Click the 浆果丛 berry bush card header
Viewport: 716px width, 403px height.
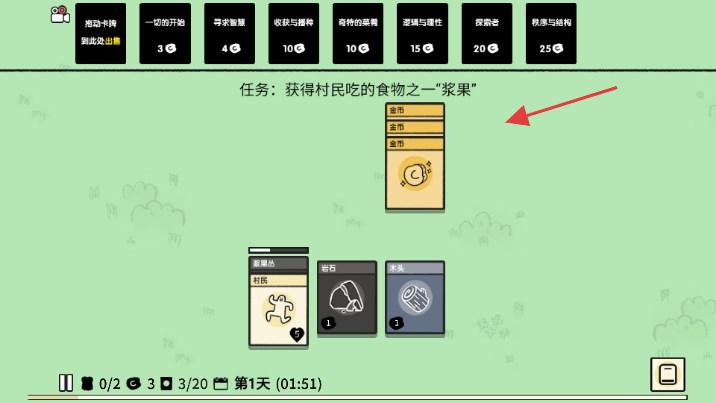279,264
